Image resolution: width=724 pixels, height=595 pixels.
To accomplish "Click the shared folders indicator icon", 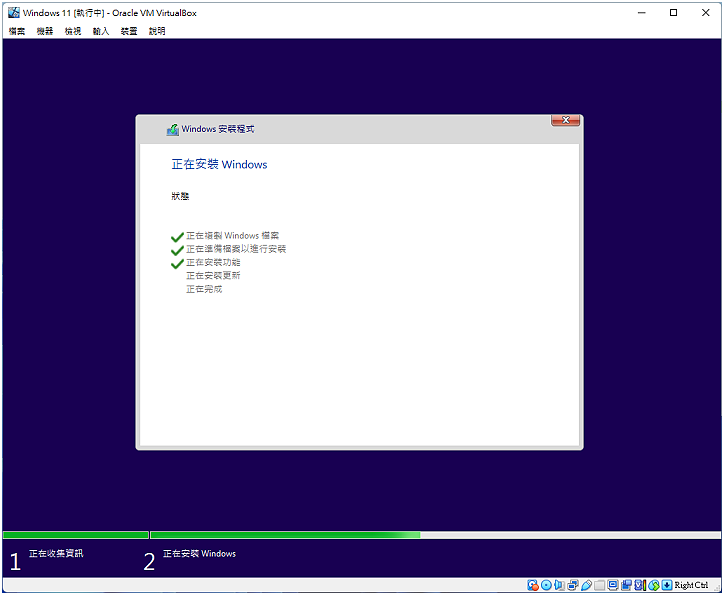I will click(599, 585).
